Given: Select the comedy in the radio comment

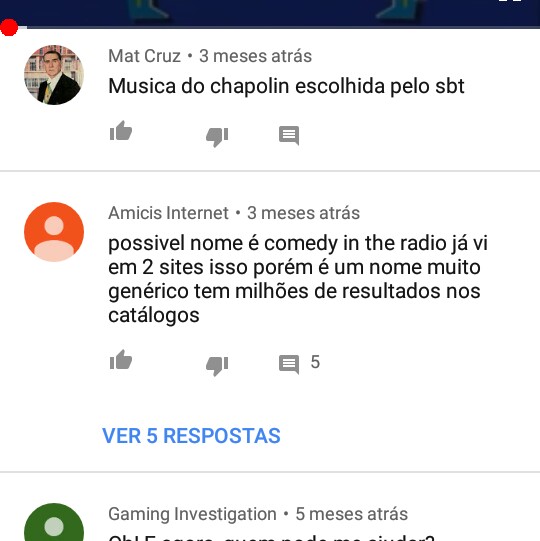Looking at the screenshot, I should coord(298,279).
